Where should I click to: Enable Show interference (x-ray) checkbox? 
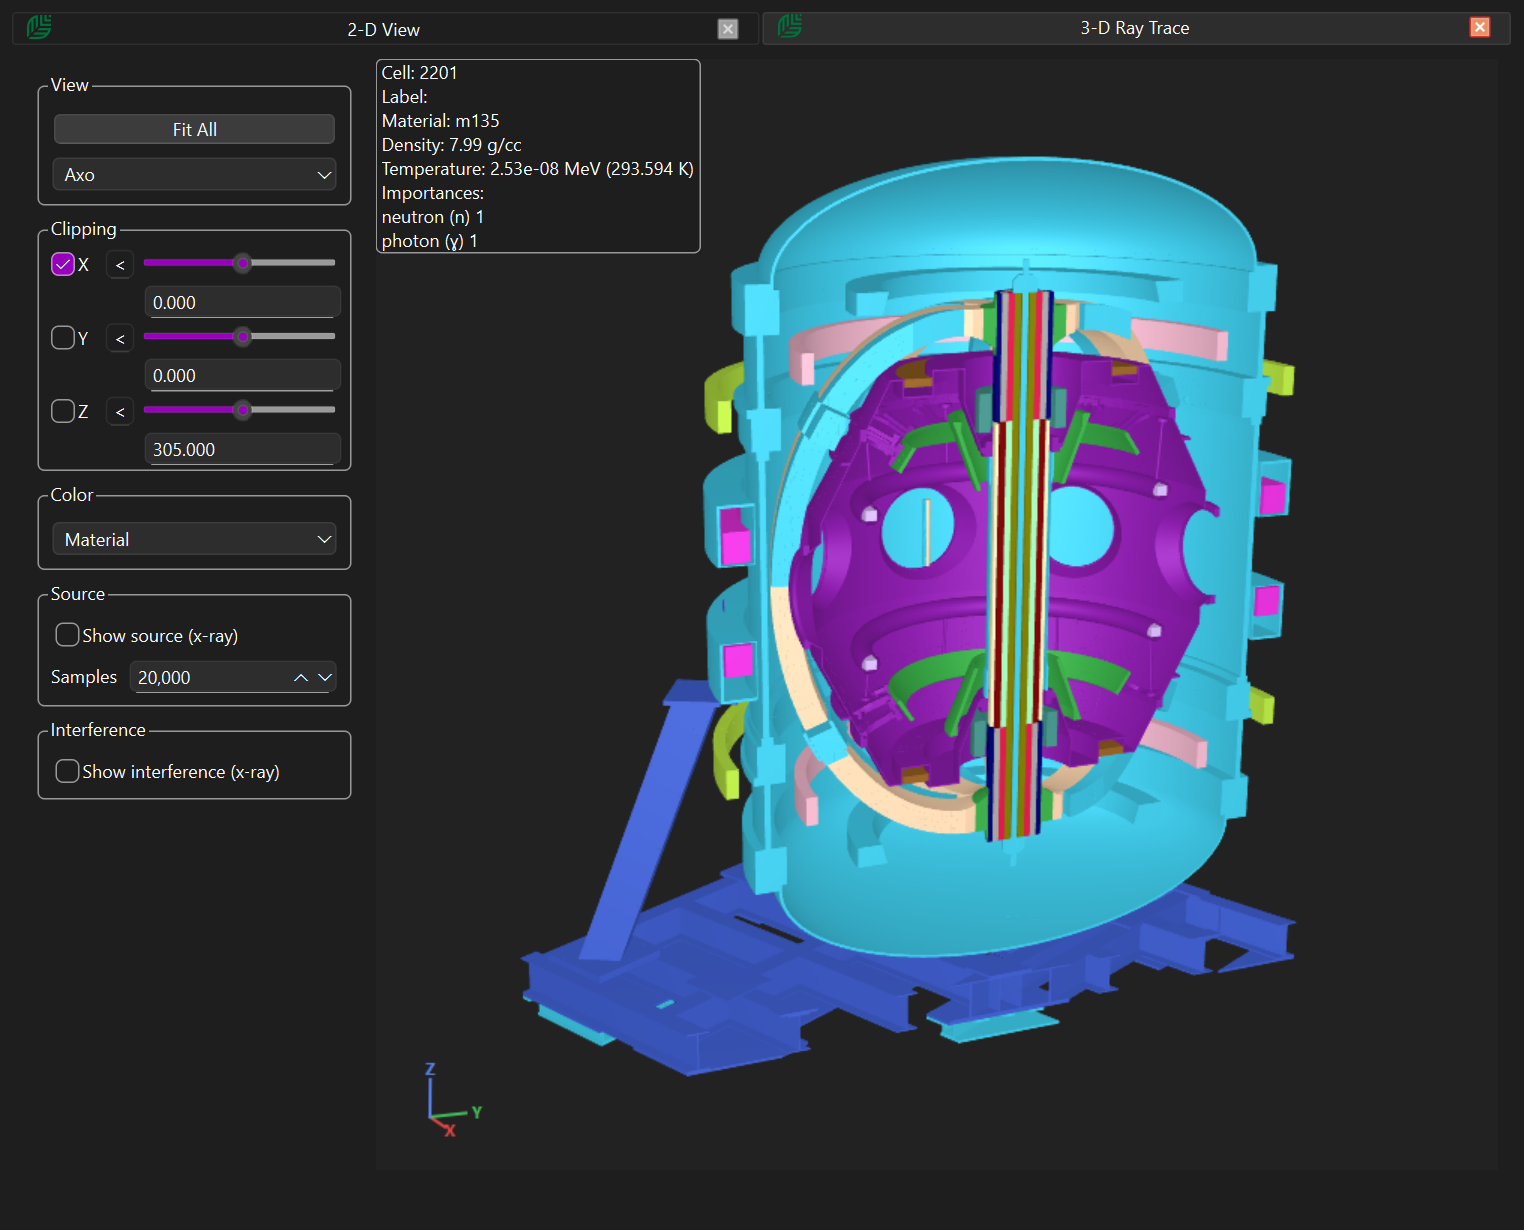click(67, 771)
